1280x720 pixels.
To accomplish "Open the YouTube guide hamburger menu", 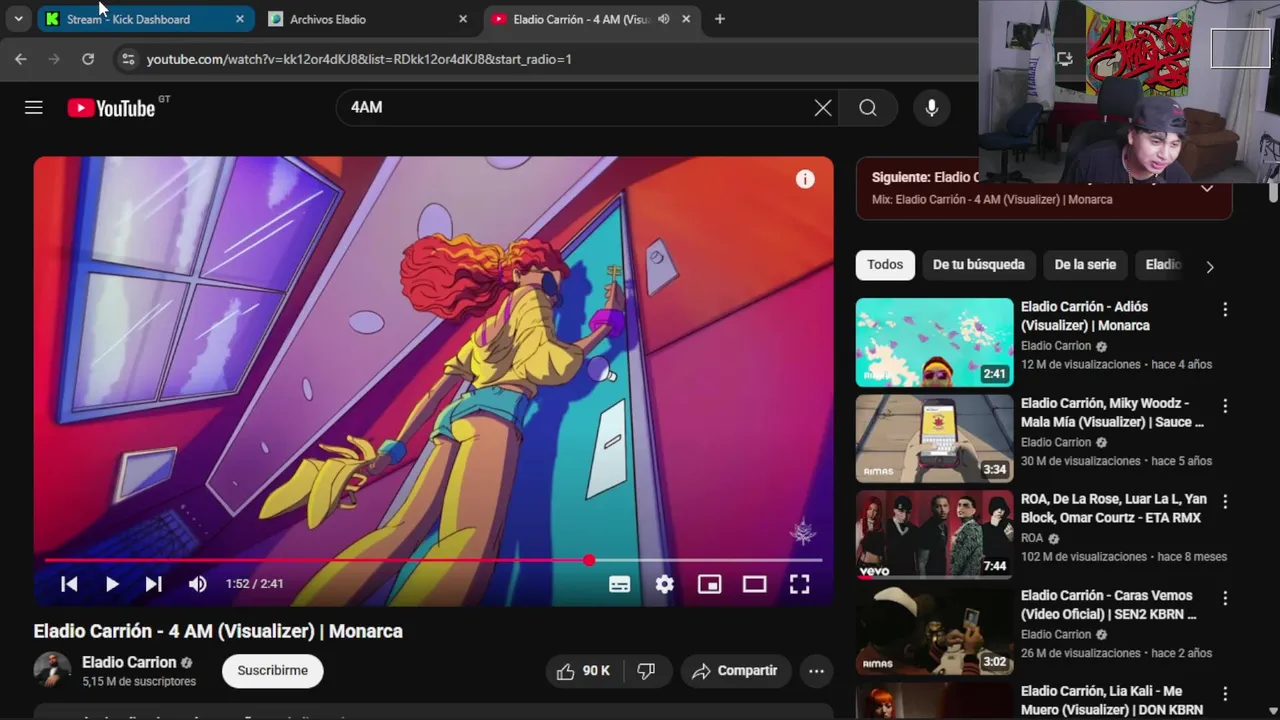I will (x=34, y=108).
